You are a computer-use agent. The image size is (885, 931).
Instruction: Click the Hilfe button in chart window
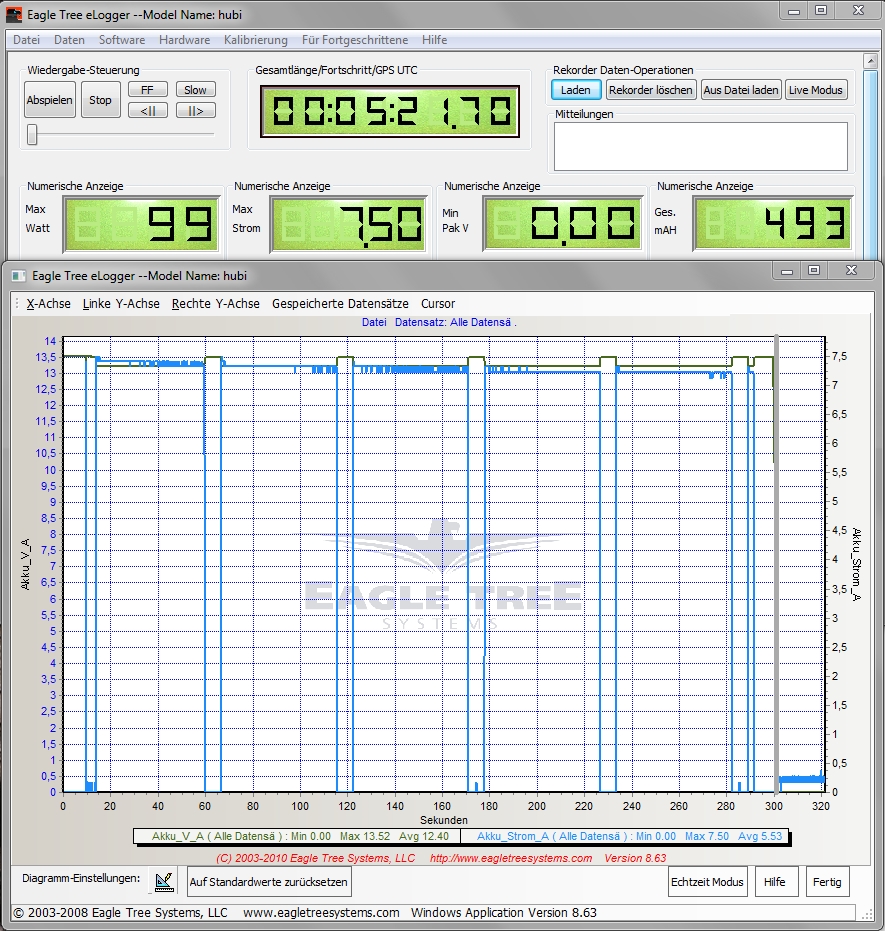(x=774, y=882)
